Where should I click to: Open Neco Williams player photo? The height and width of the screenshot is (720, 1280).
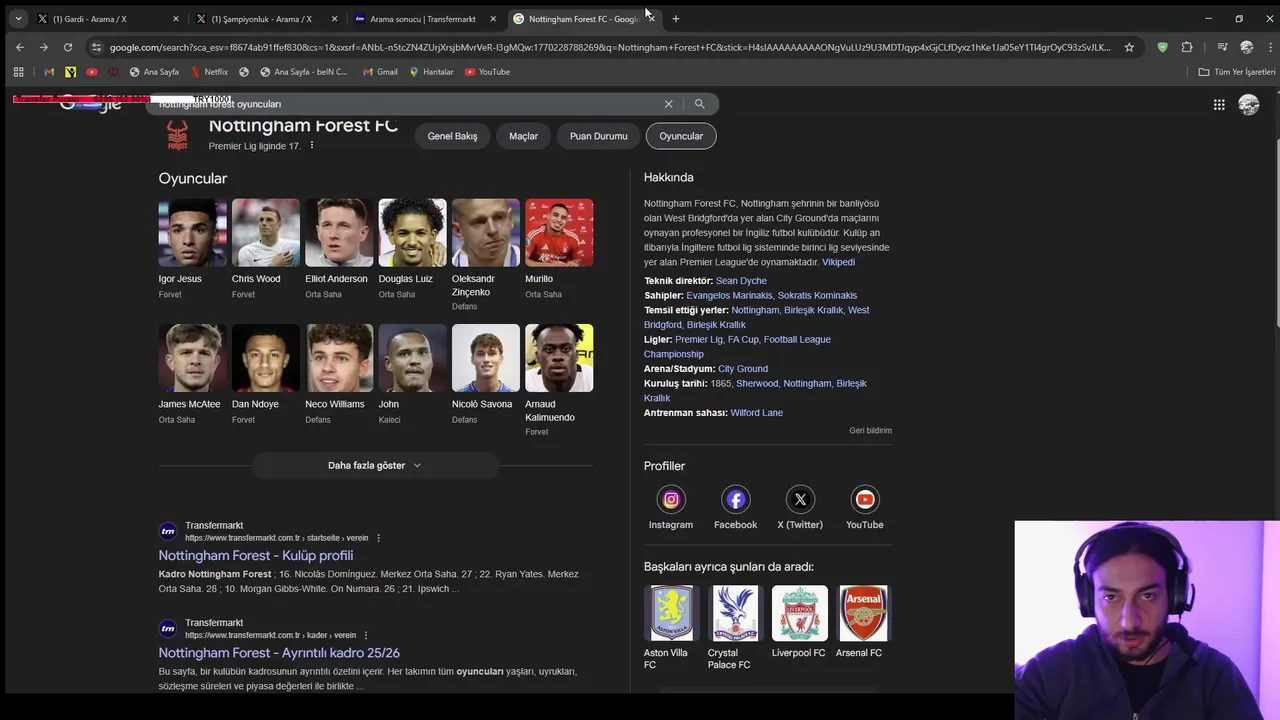click(339, 358)
